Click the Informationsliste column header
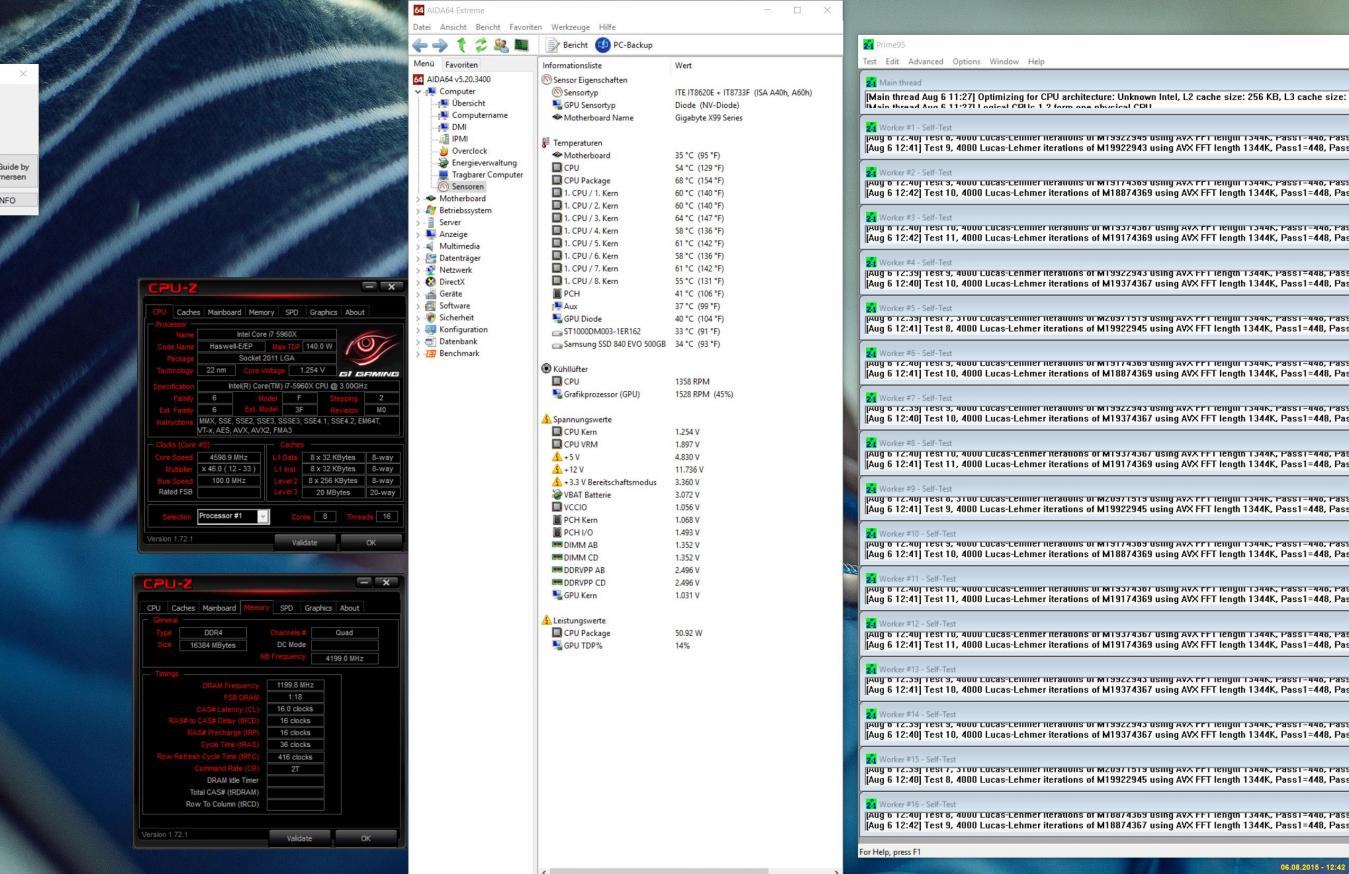 point(604,65)
